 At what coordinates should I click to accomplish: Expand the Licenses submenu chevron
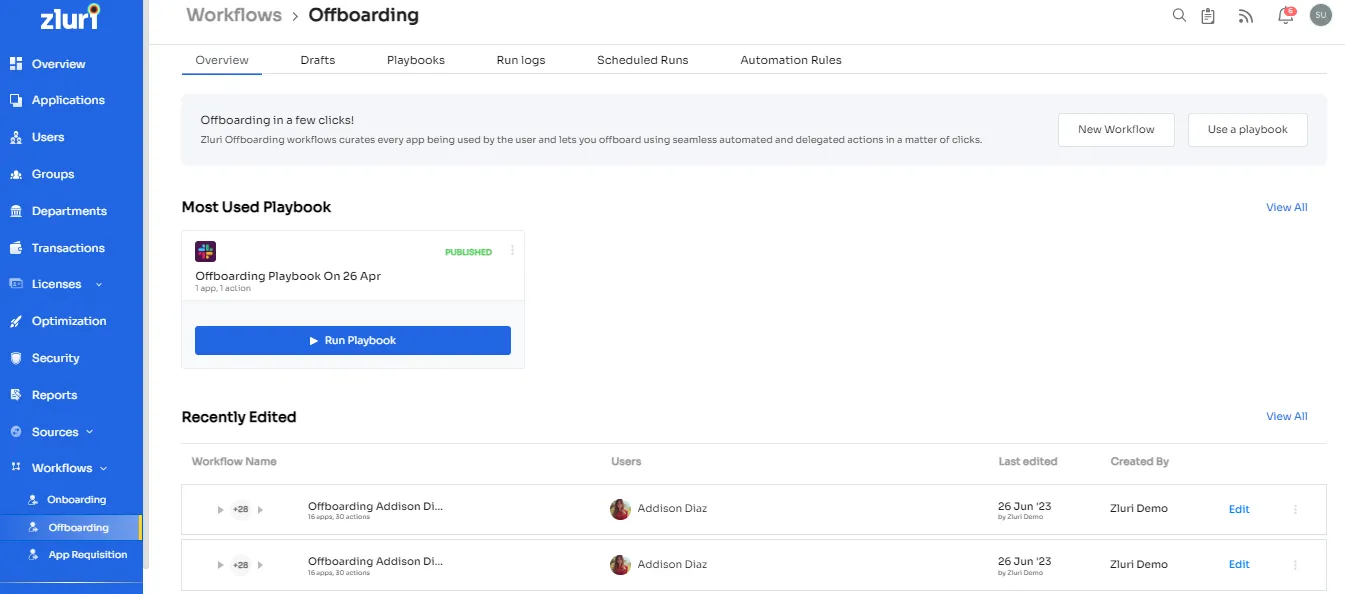(x=98, y=285)
